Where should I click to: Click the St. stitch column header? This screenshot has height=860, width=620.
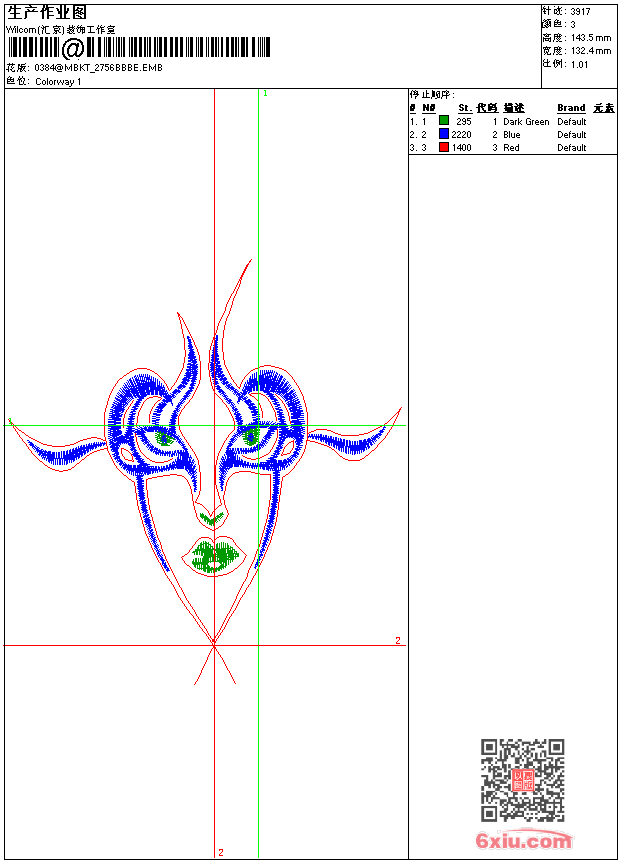[464, 108]
